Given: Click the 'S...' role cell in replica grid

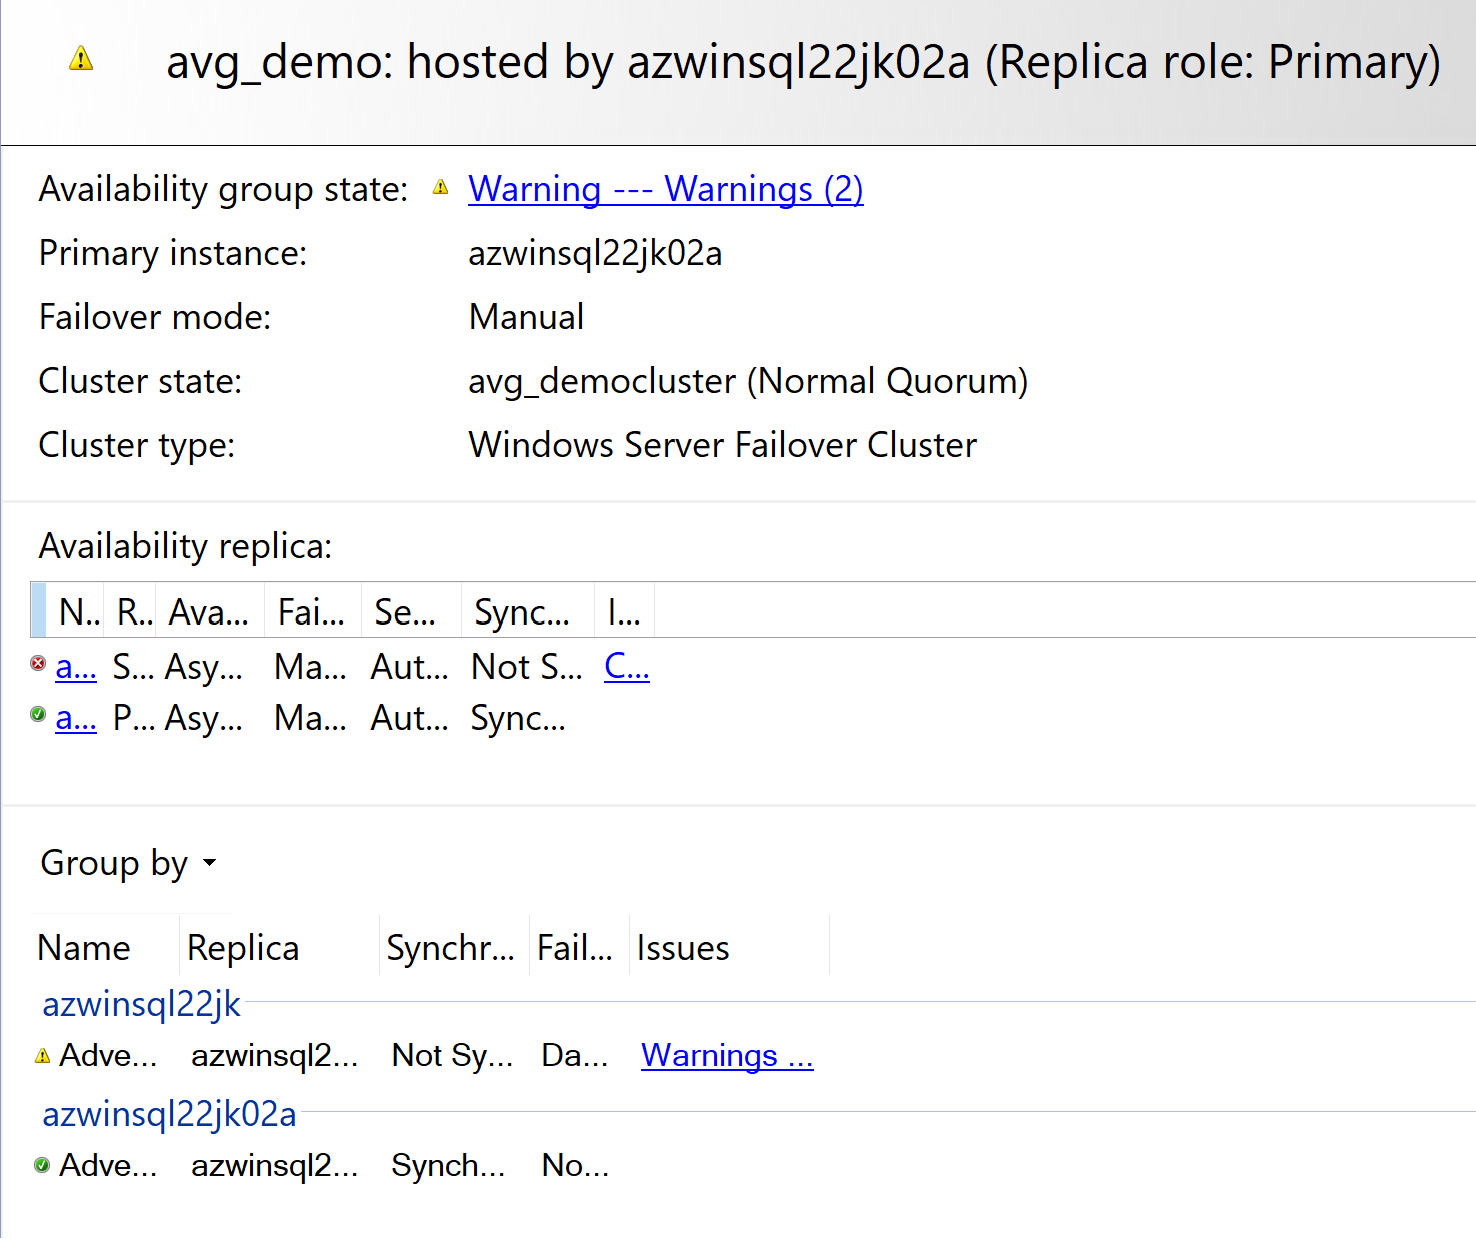Looking at the screenshot, I should click(x=133, y=667).
